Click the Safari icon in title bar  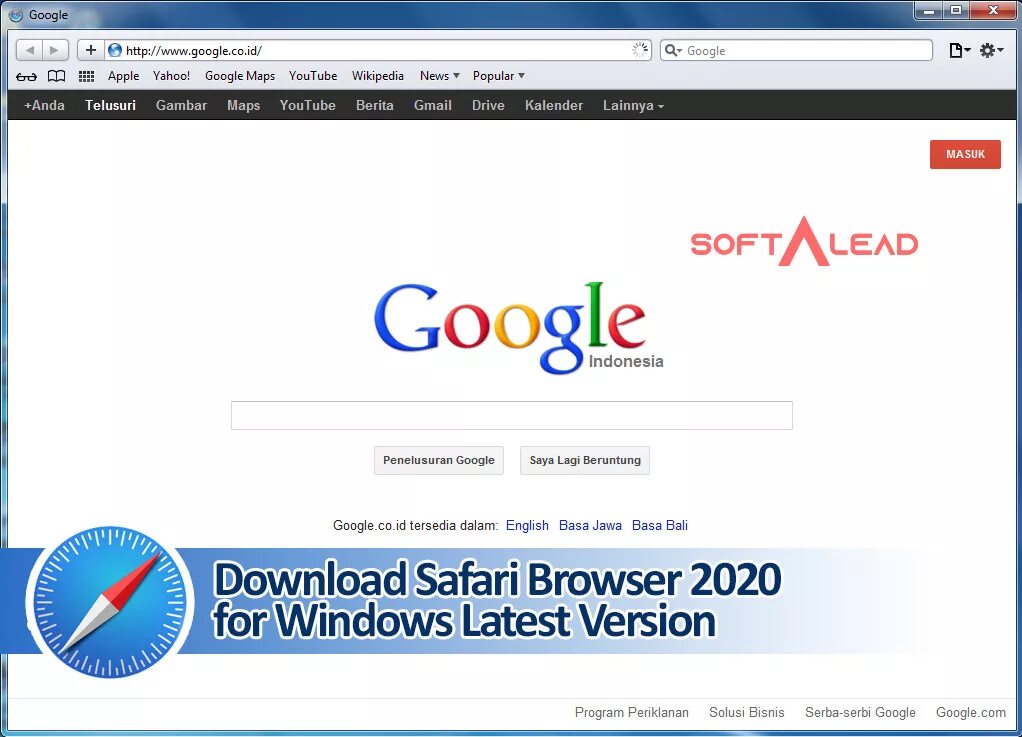(16, 14)
